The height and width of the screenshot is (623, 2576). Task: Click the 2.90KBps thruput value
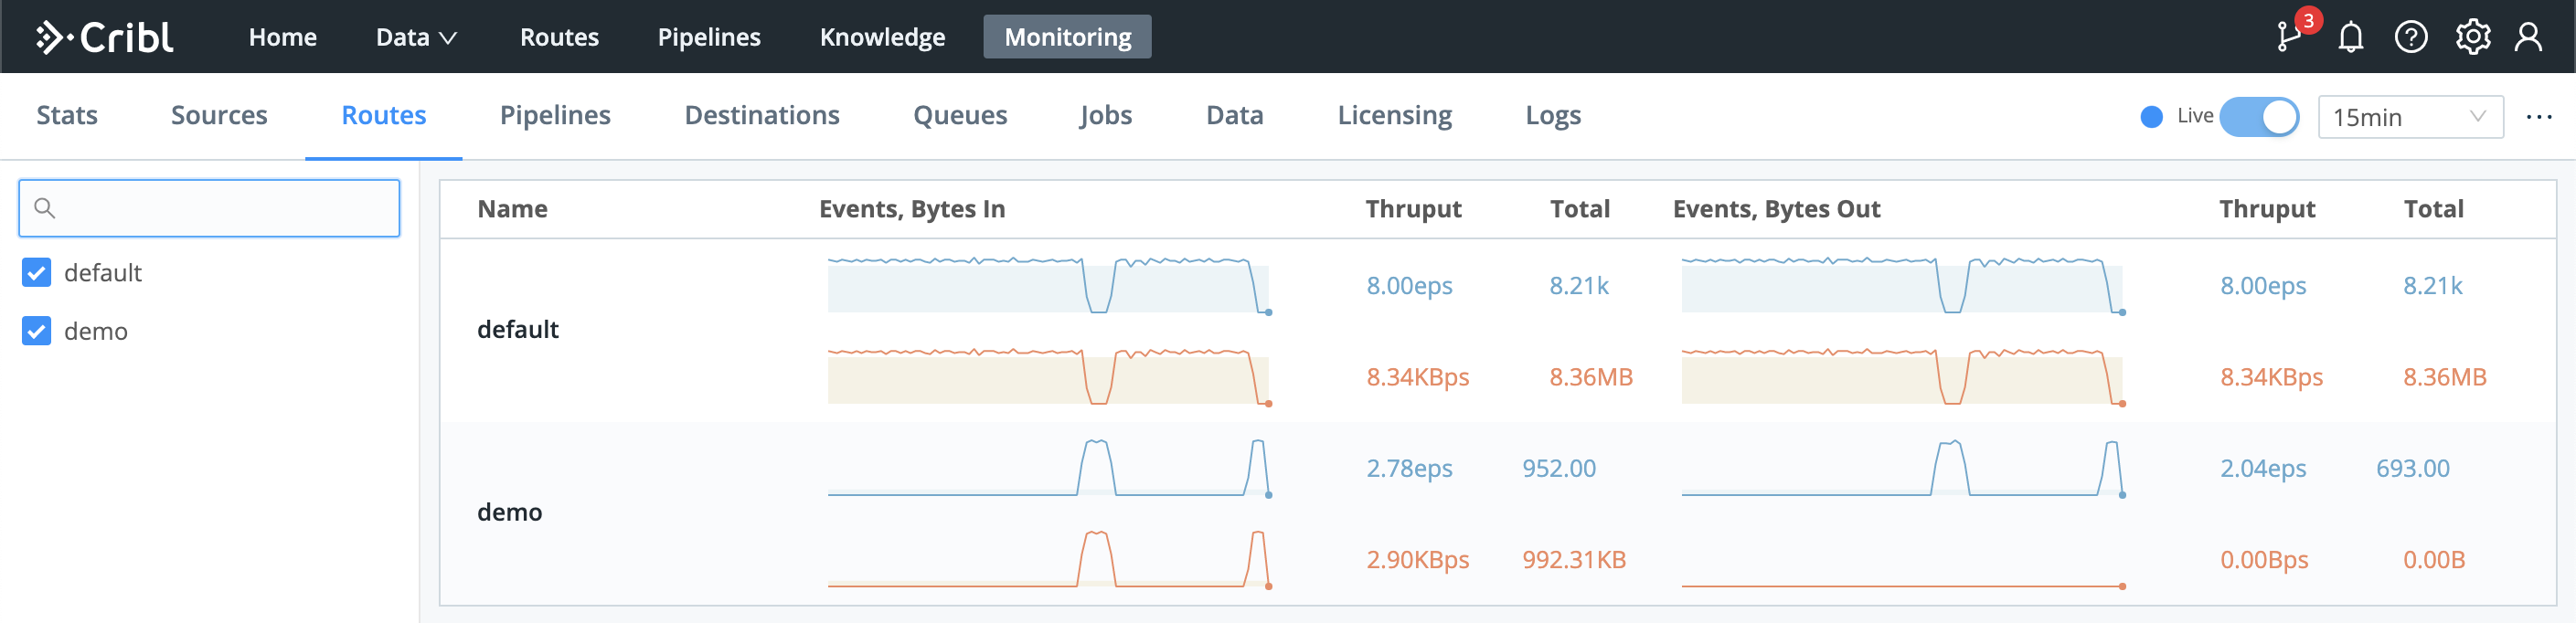pos(1418,559)
